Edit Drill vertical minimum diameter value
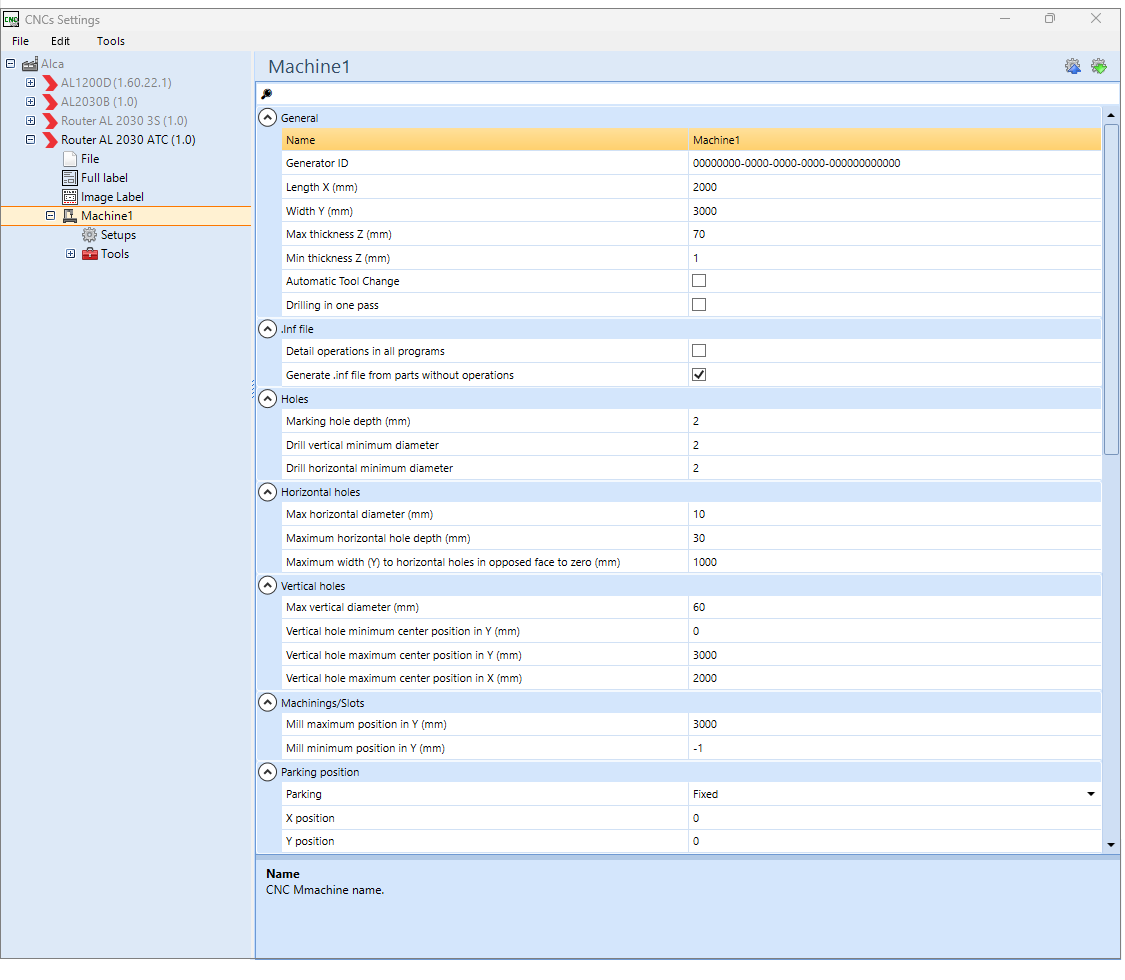Viewport: 1125px width, 980px height. click(x=895, y=445)
